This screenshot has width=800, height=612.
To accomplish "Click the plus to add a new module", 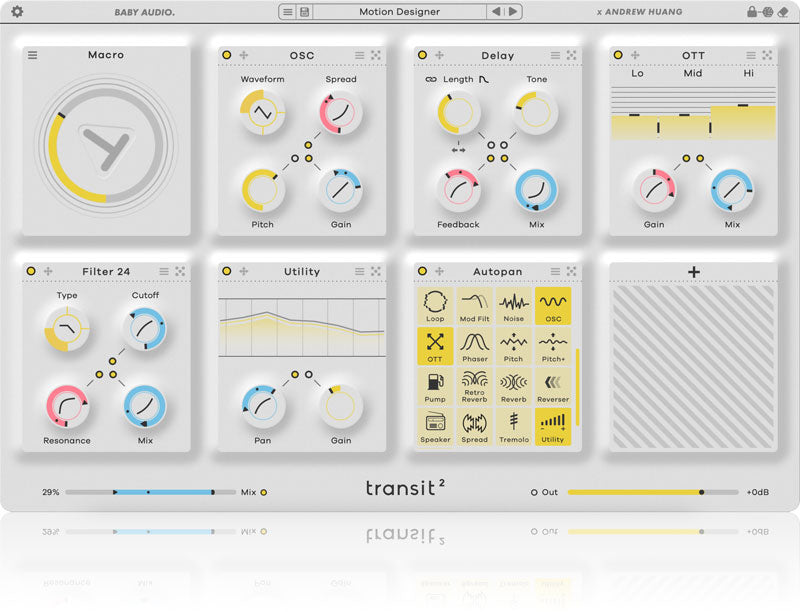I will click(x=693, y=272).
